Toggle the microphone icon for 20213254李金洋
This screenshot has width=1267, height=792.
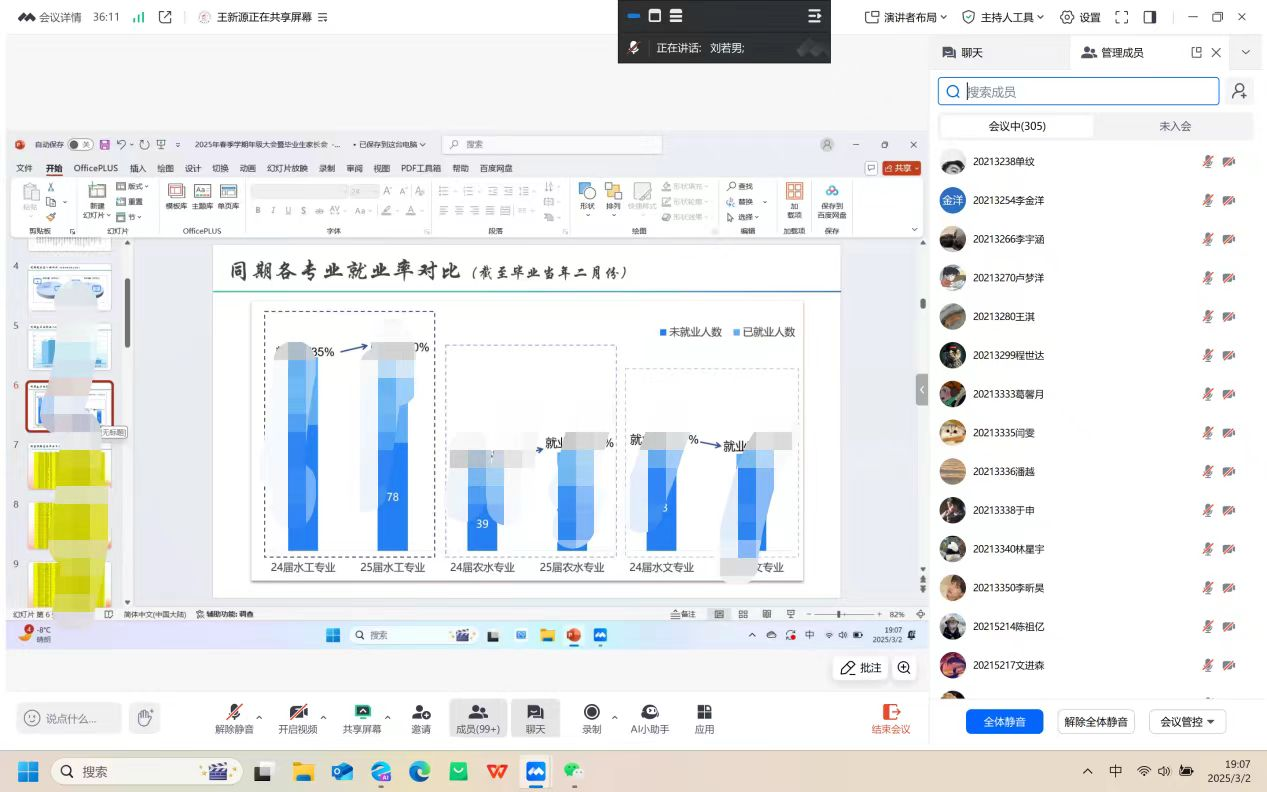tap(1208, 200)
